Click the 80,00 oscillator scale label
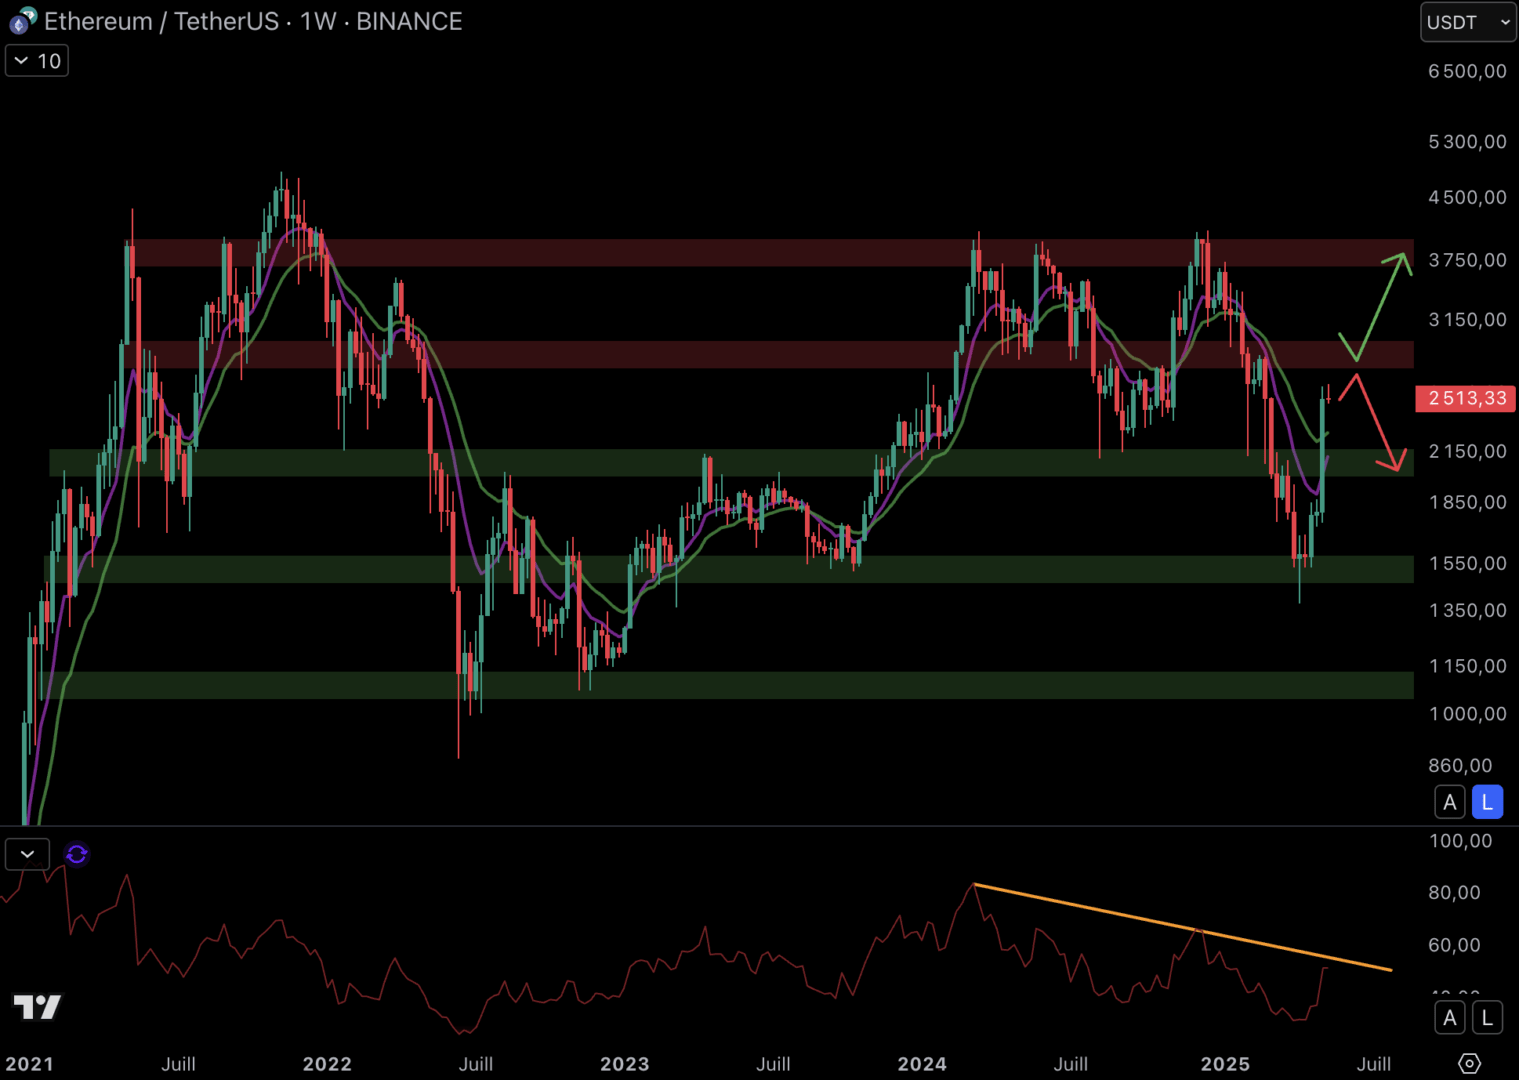1519x1080 pixels. (1454, 892)
